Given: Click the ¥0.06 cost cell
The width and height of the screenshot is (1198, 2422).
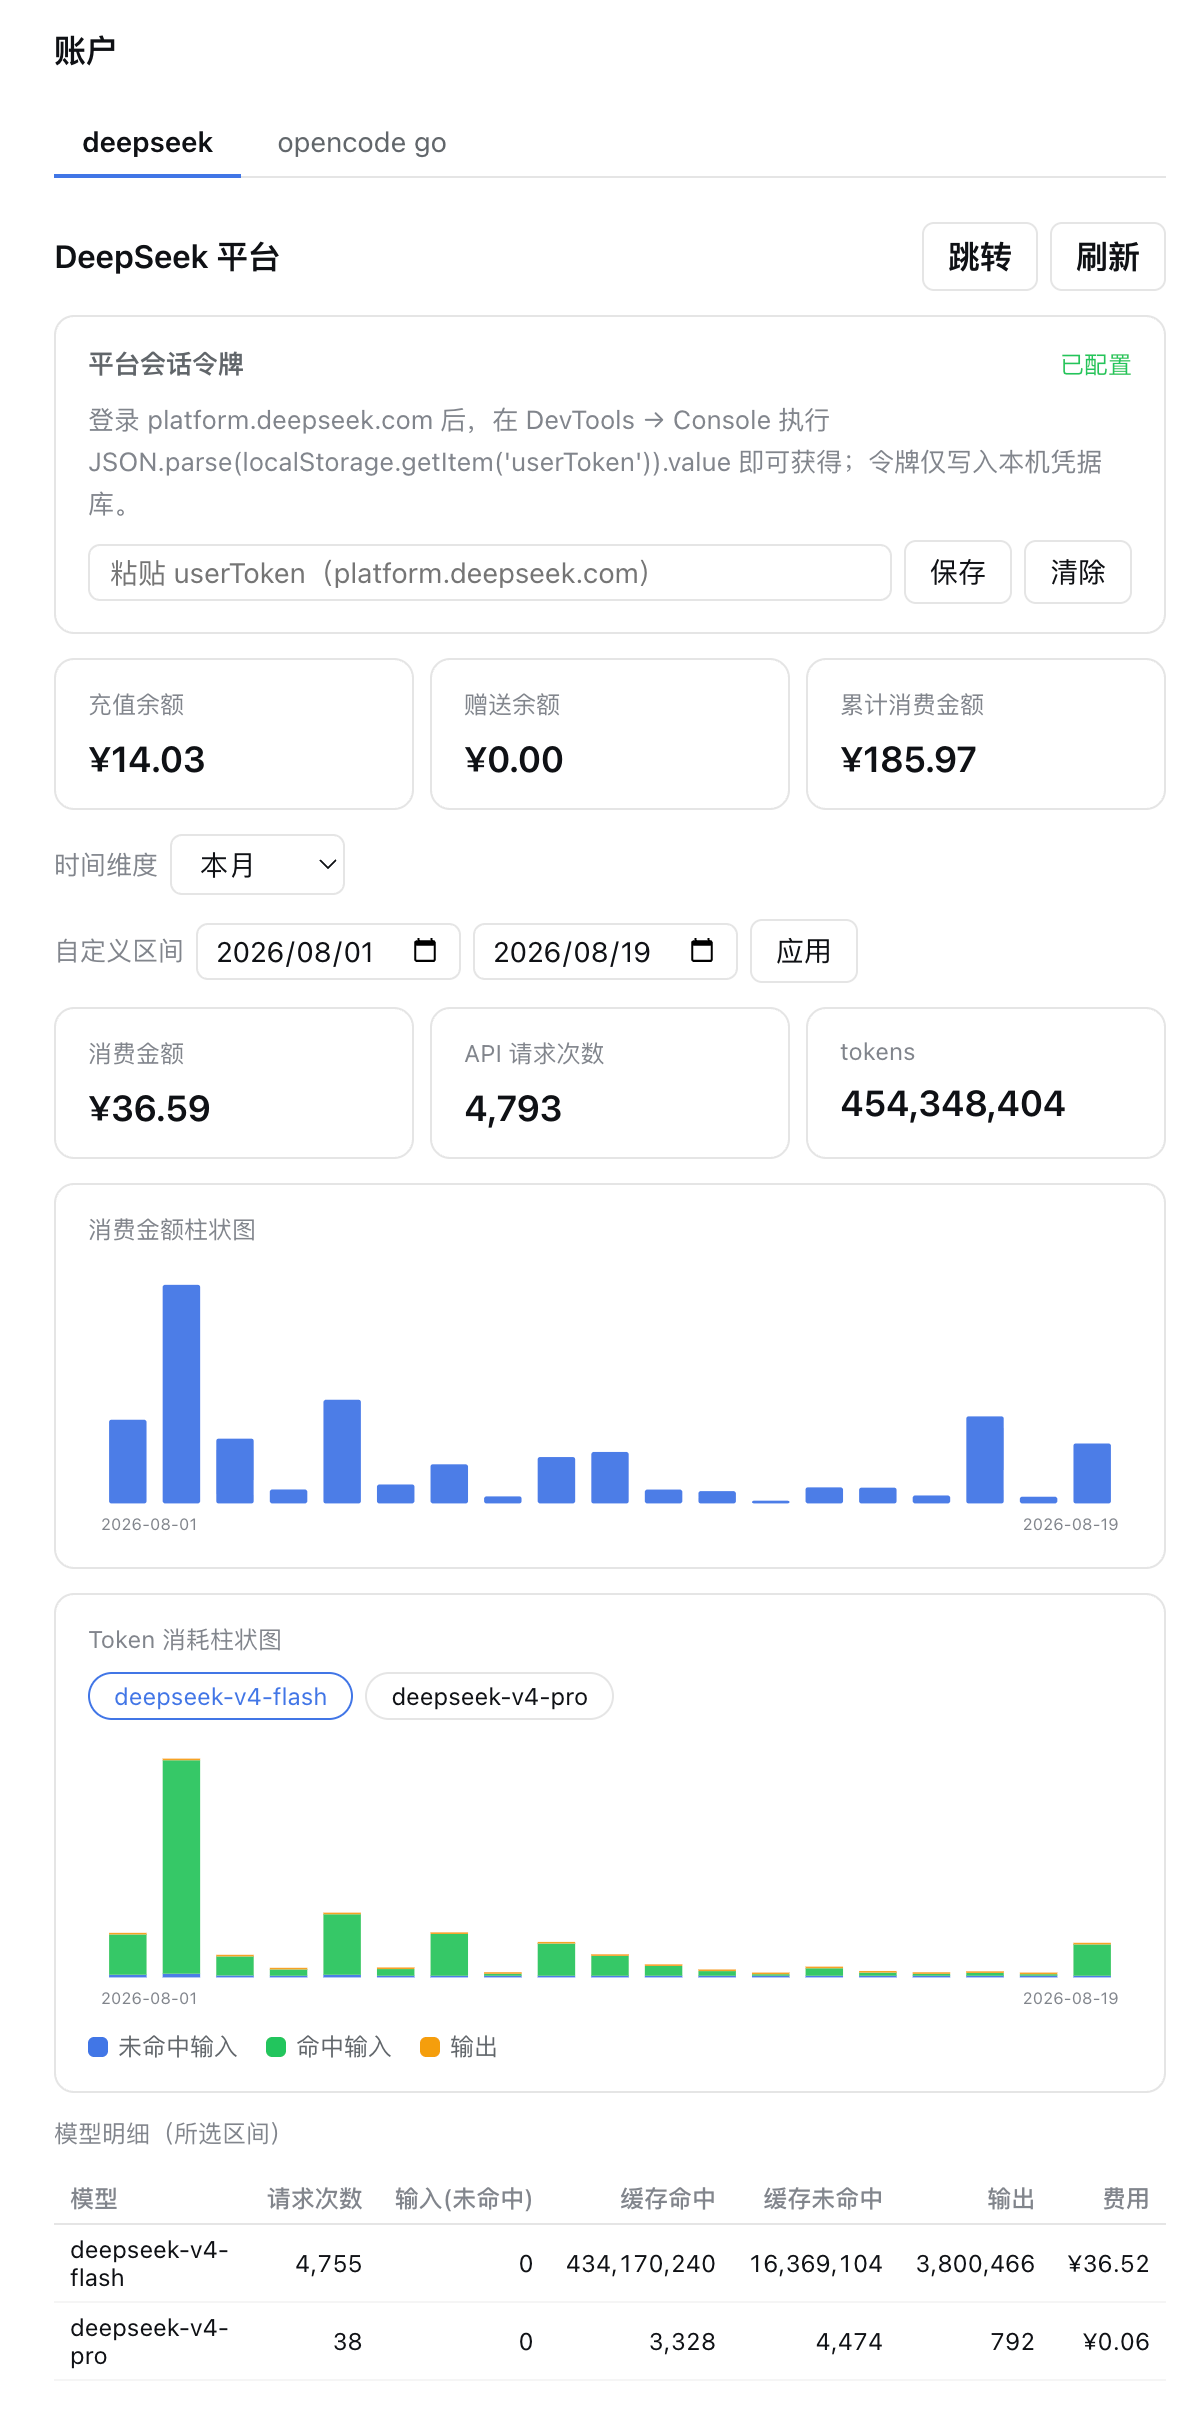Looking at the screenshot, I should pos(1116,2342).
